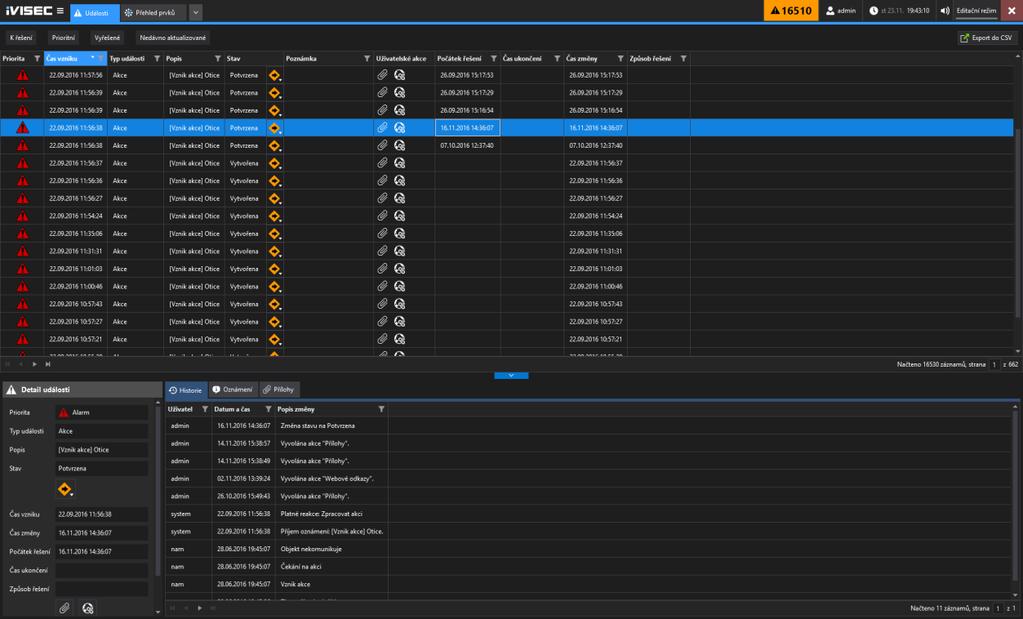Open state diamond in 11:54:24 row

pos(275,217)
